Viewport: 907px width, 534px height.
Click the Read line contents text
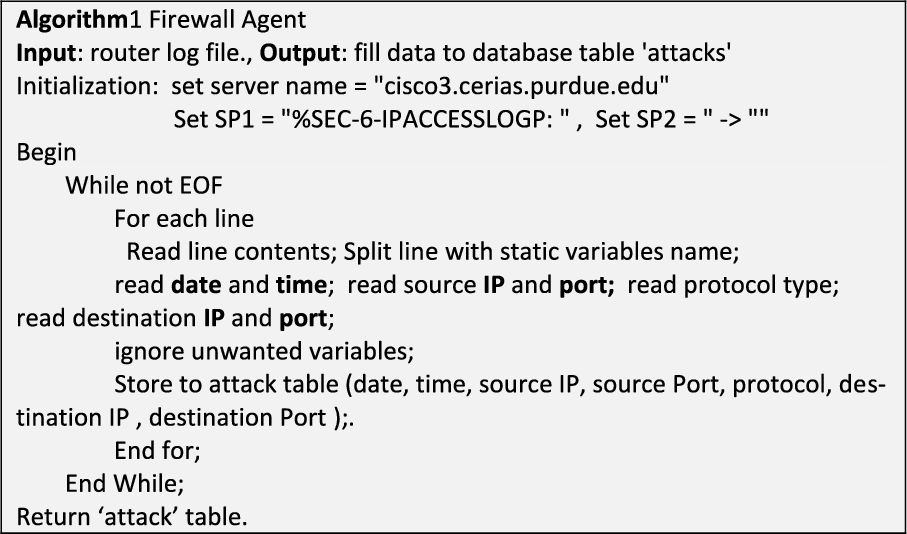[232, 252]
